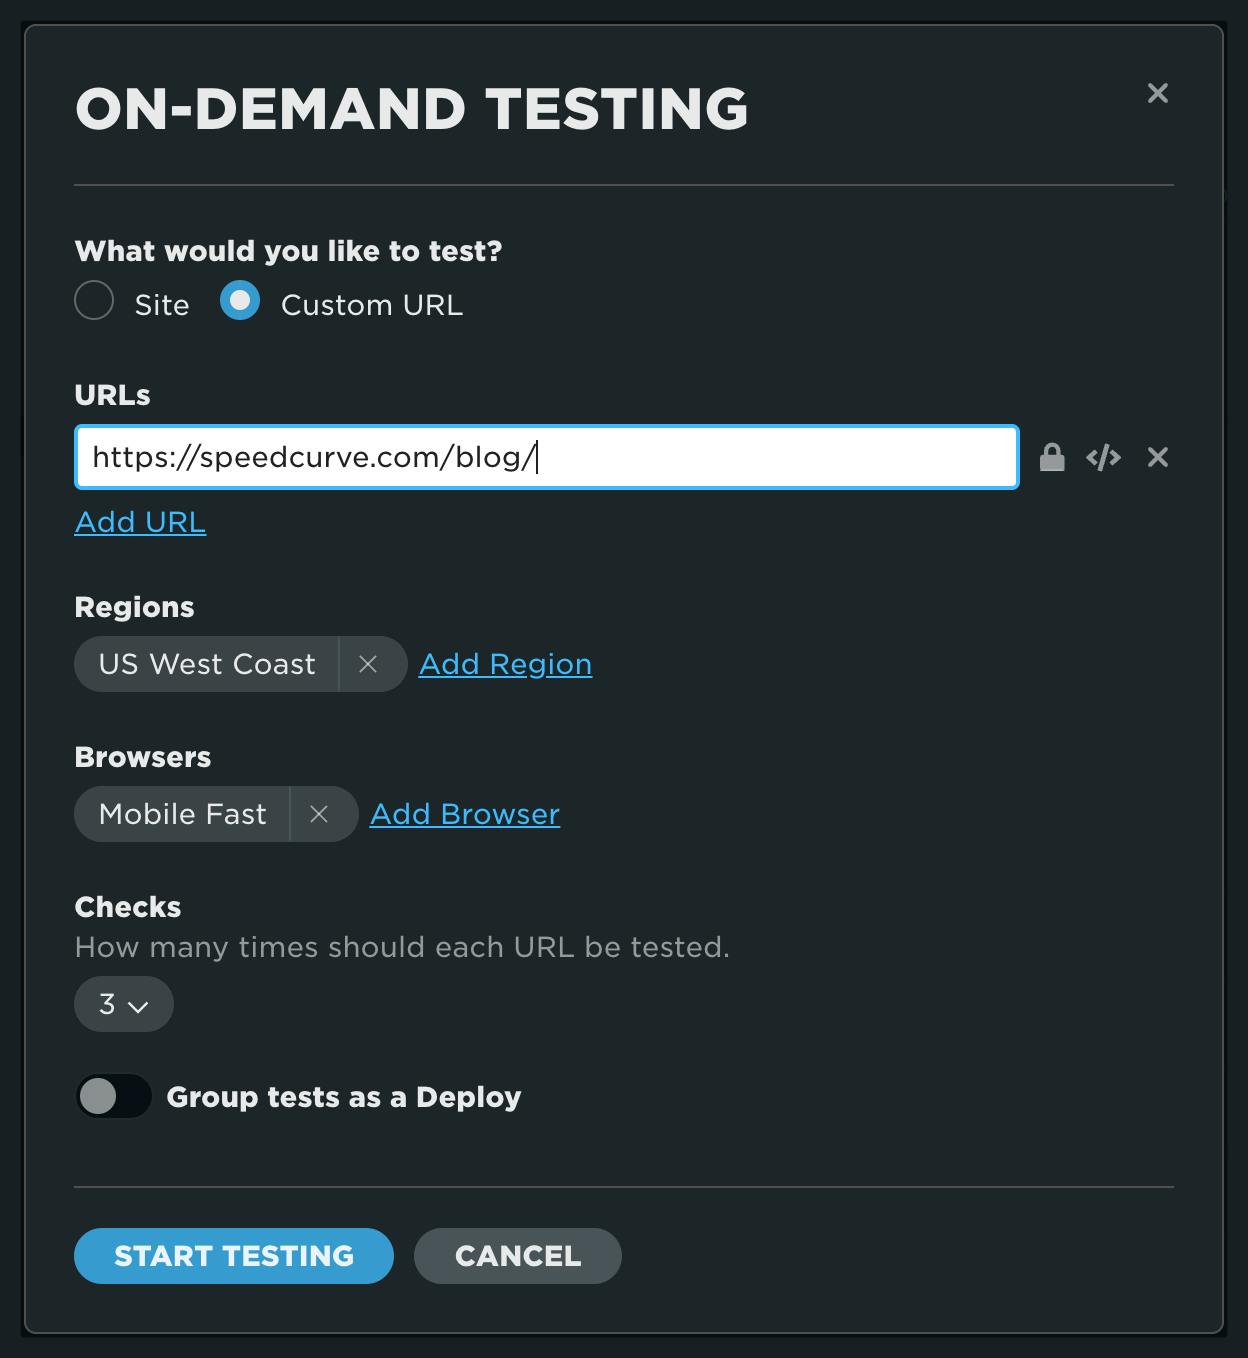The width and height of the screenshot is (1248, 1358).
Task: Remove the US West Coast region
Action: click(x=368, y=664)
